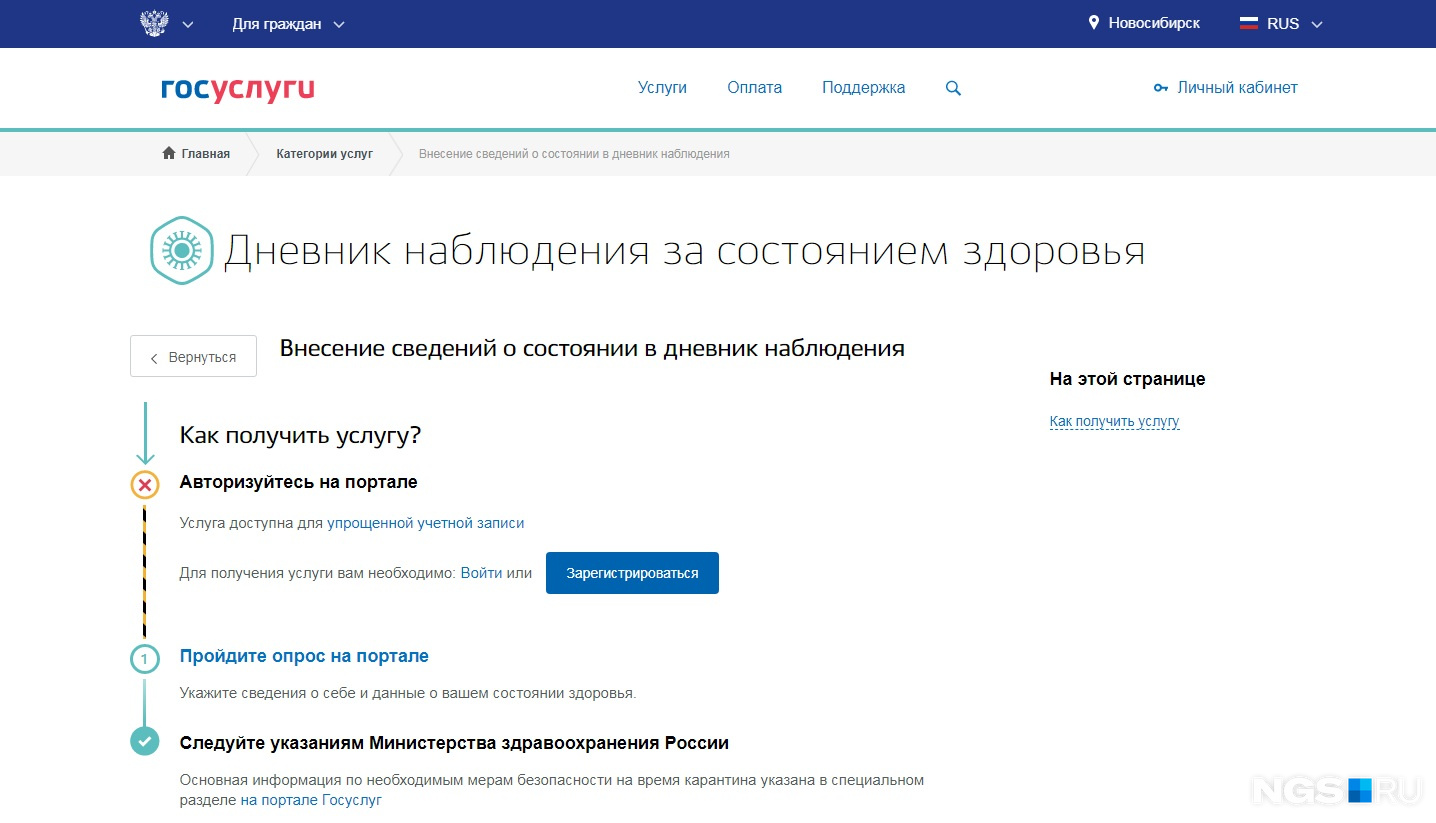Click the red X authorization step icon
Screen dimensions: 1436x823
click(145, 486)
